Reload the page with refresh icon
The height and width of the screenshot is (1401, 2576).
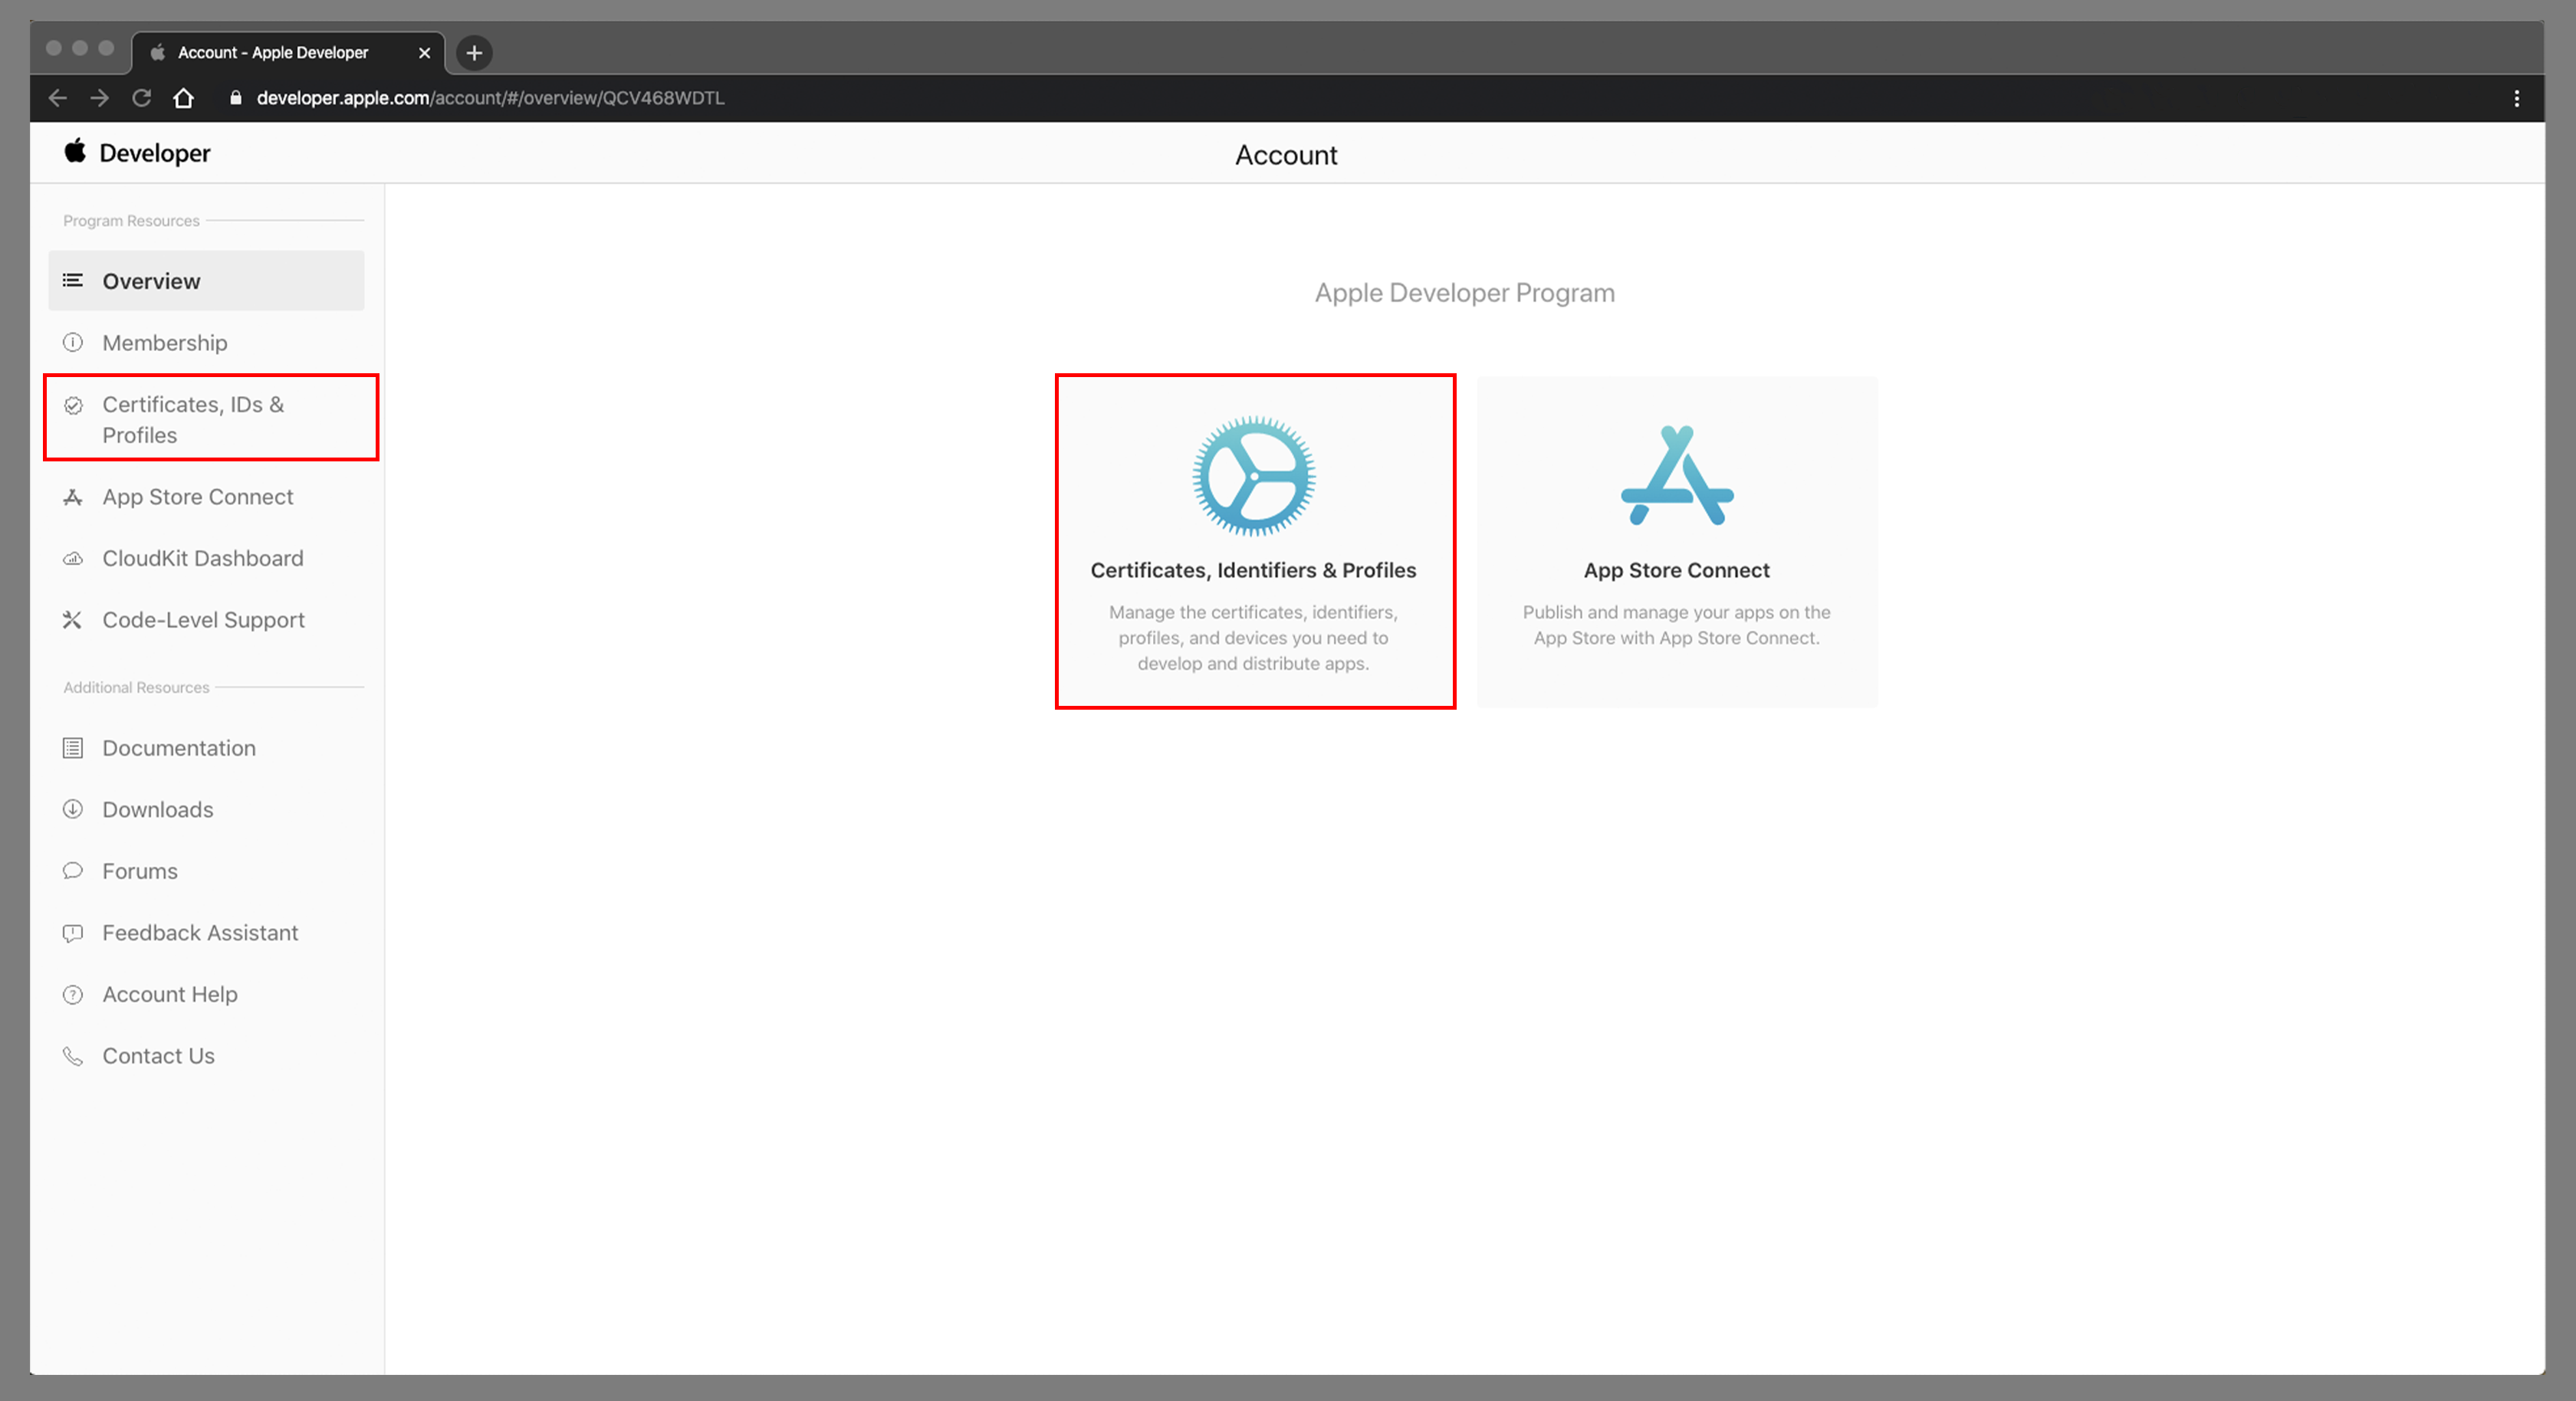coord(141,98)
